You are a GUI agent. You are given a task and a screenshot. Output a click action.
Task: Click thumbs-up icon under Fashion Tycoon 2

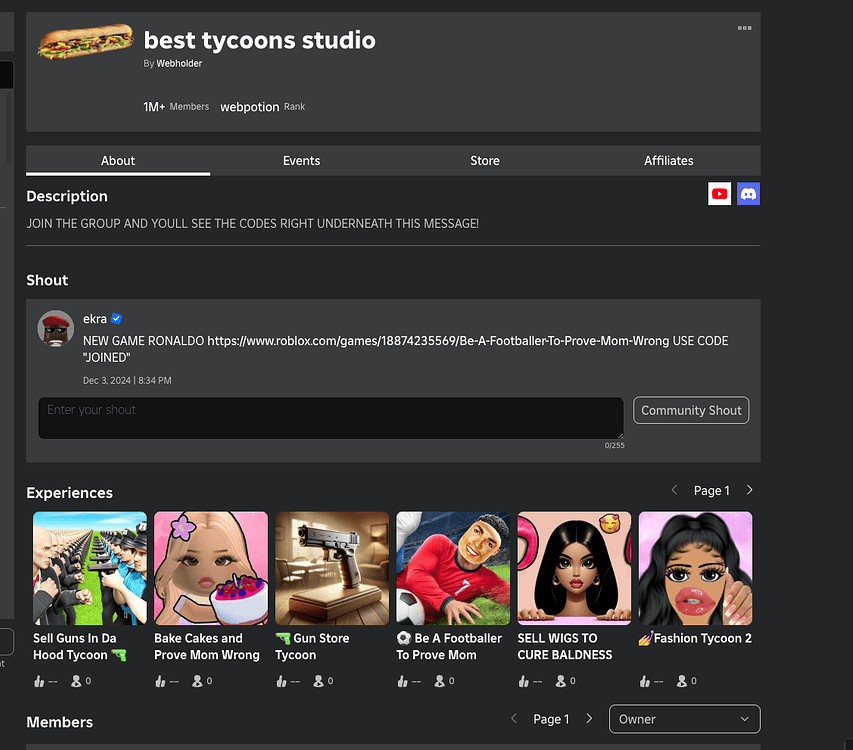click(x=645, y=681)
